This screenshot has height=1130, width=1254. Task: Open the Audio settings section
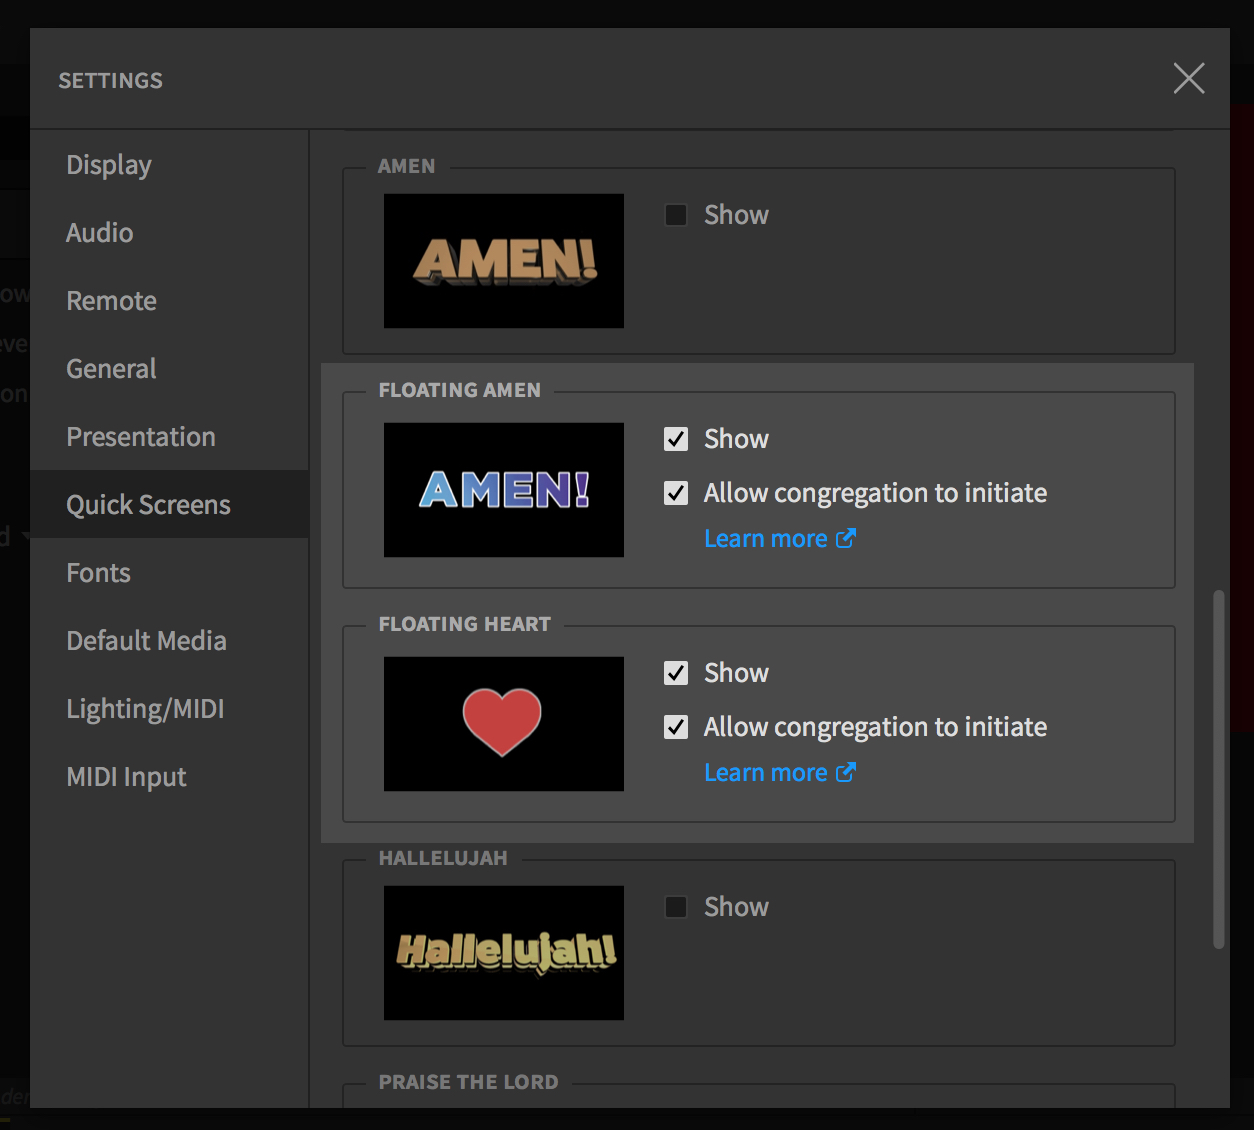[169, 233]
